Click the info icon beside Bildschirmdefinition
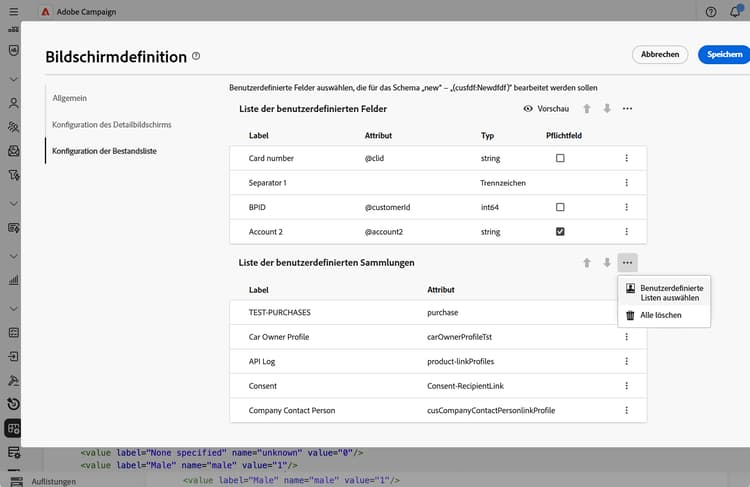 (x=196, y=56)
